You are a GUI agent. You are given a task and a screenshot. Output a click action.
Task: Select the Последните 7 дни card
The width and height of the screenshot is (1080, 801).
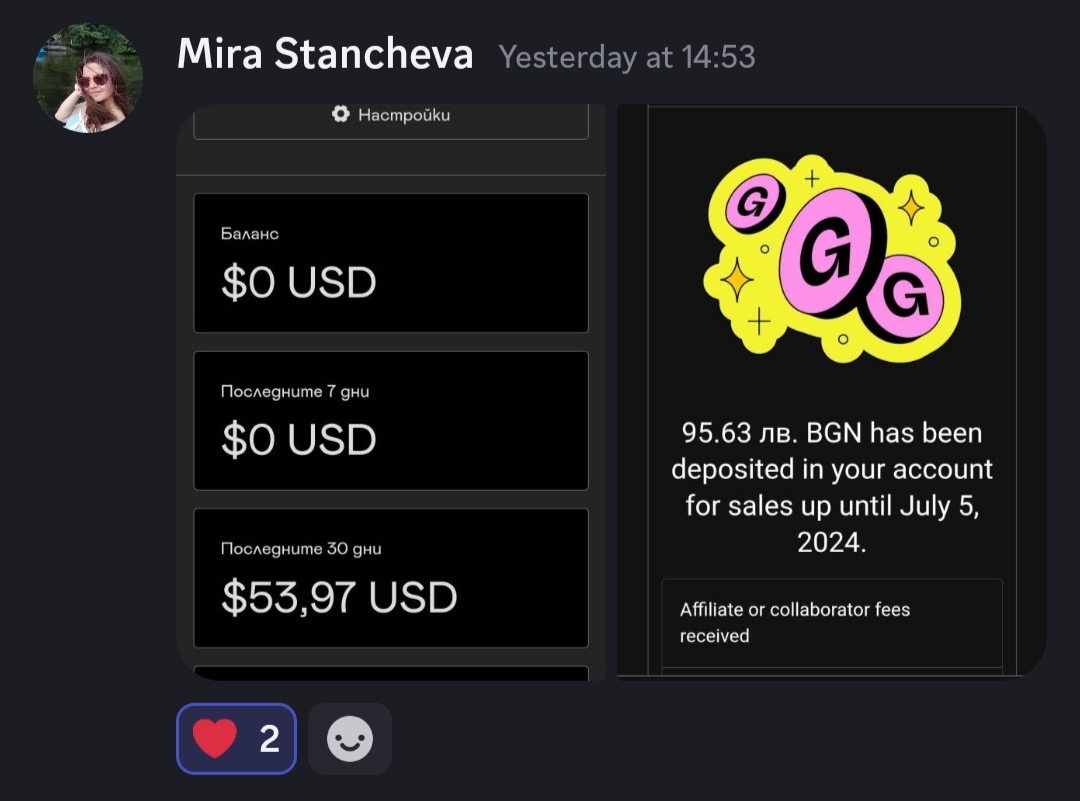click(391, 420)
